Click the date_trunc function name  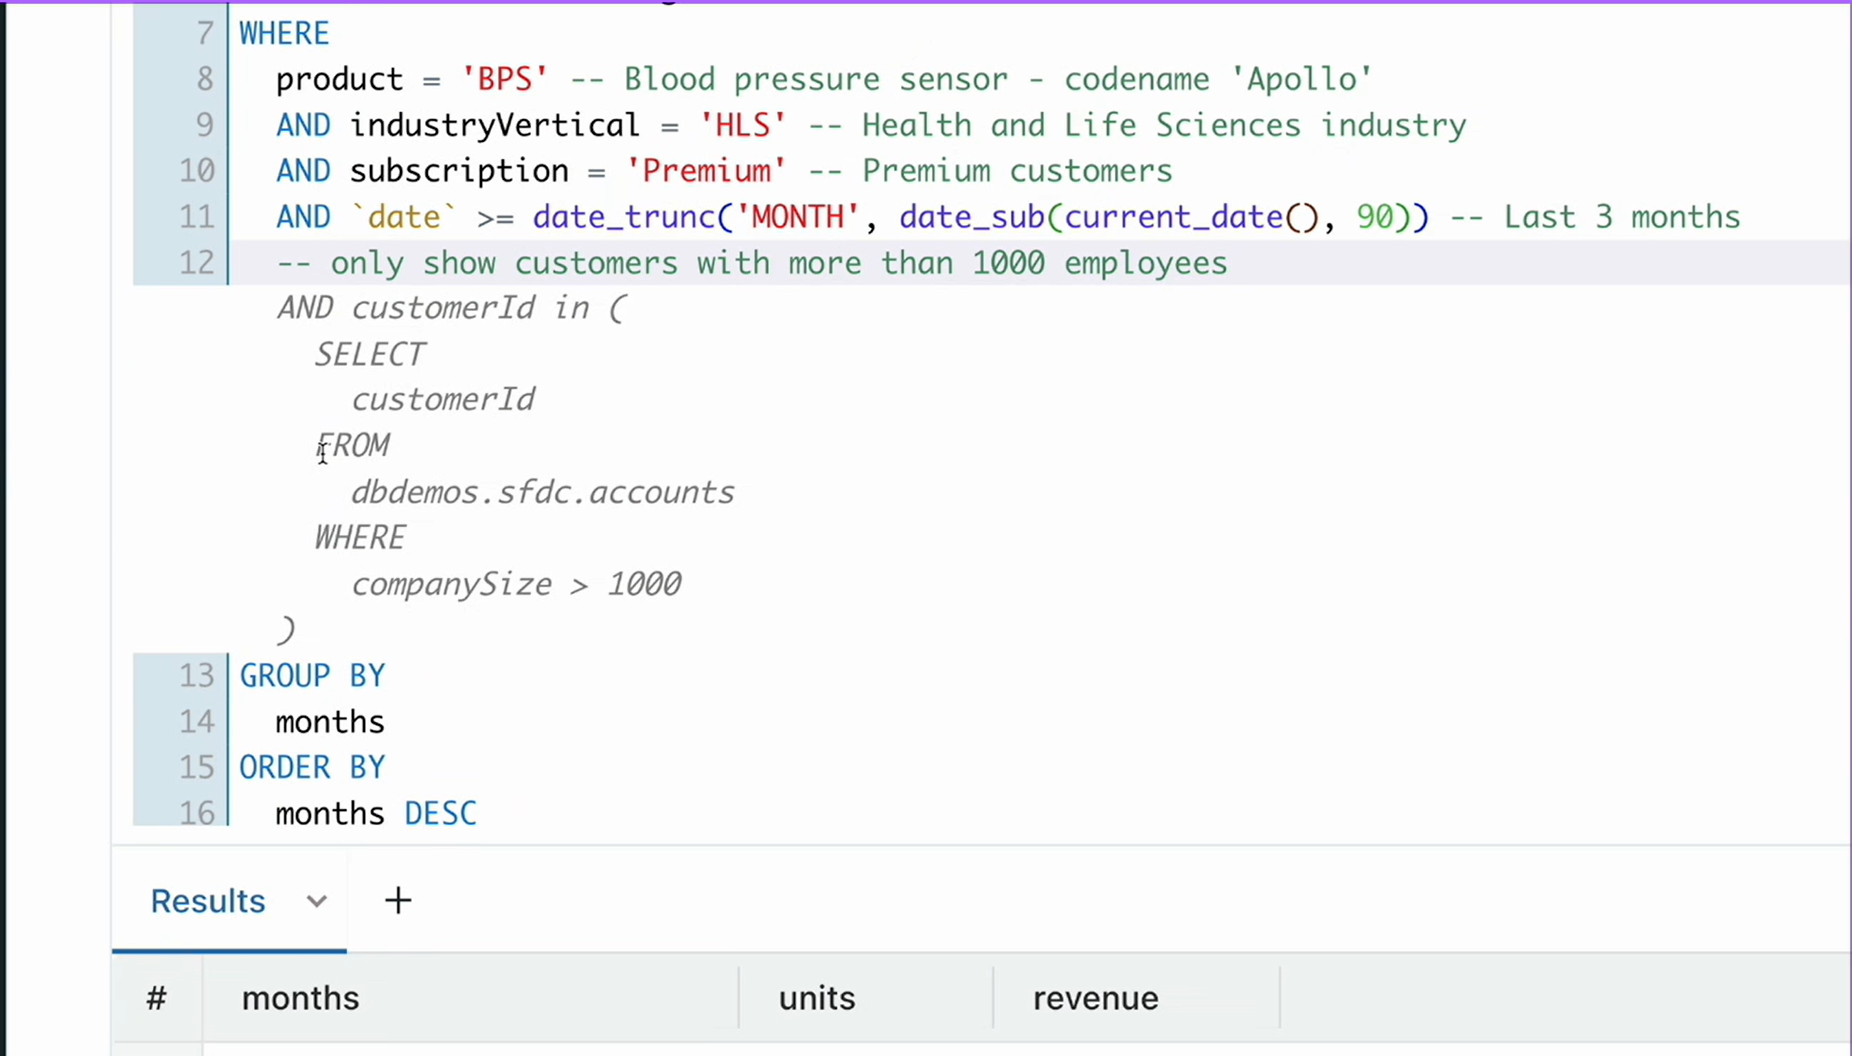(x=624, y=217)
